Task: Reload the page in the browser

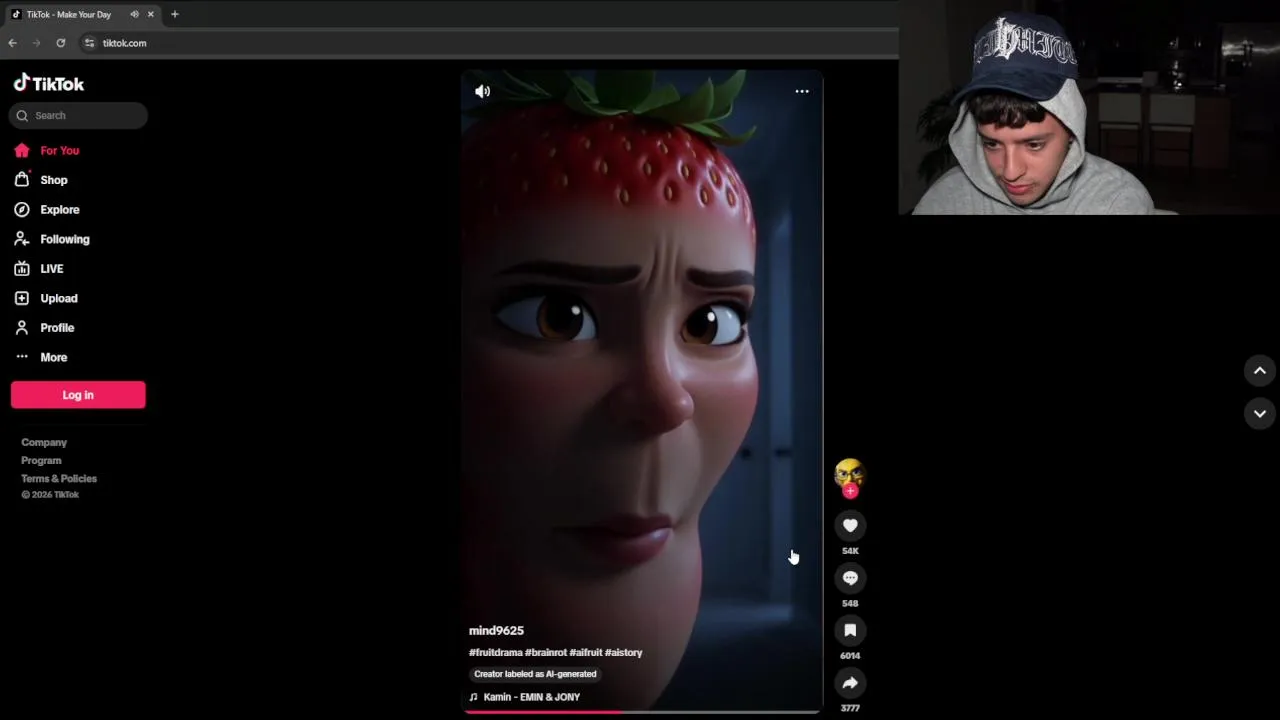Action: click(61, 43)
